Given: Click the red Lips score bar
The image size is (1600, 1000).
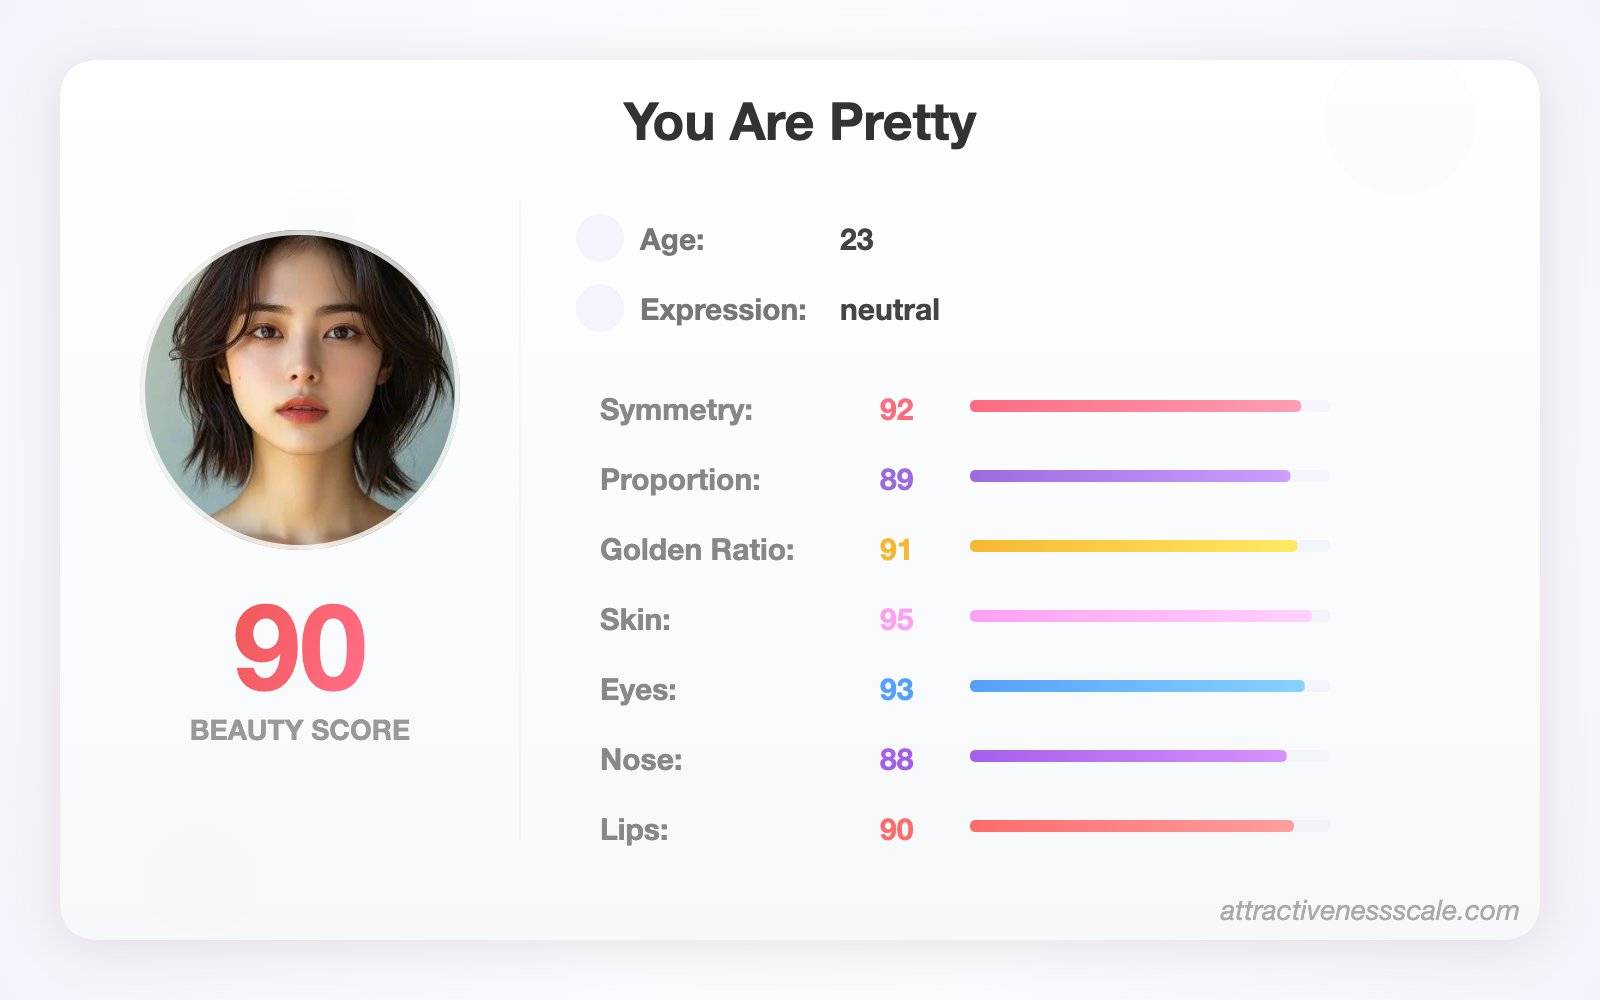Looking at the screenshot, I should pyautogui.click(x=1150, y=826).
